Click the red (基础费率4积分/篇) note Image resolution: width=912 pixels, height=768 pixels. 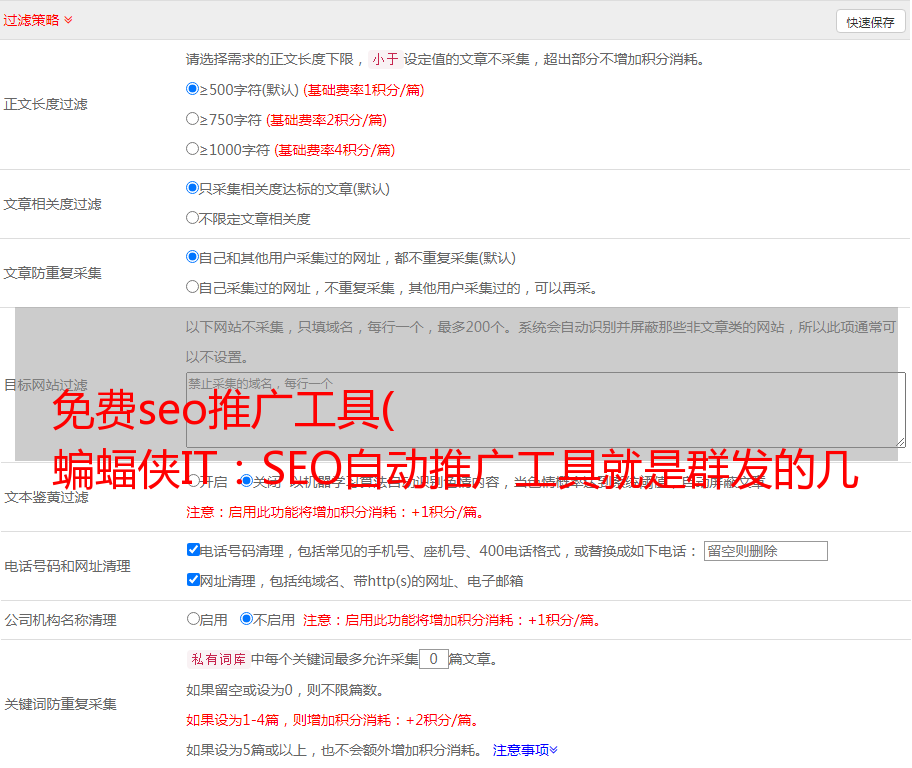coord(334,150)
